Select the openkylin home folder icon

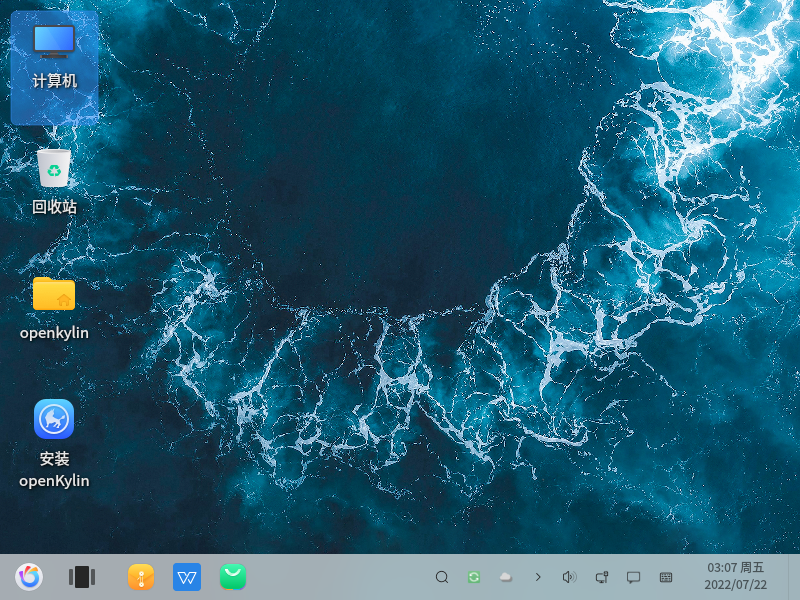pyautogui.click(x=54, y=293)
